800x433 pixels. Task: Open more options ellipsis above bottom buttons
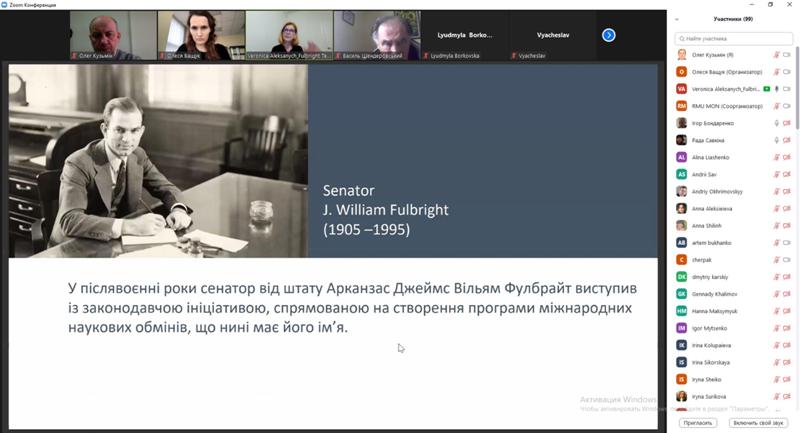778,410
